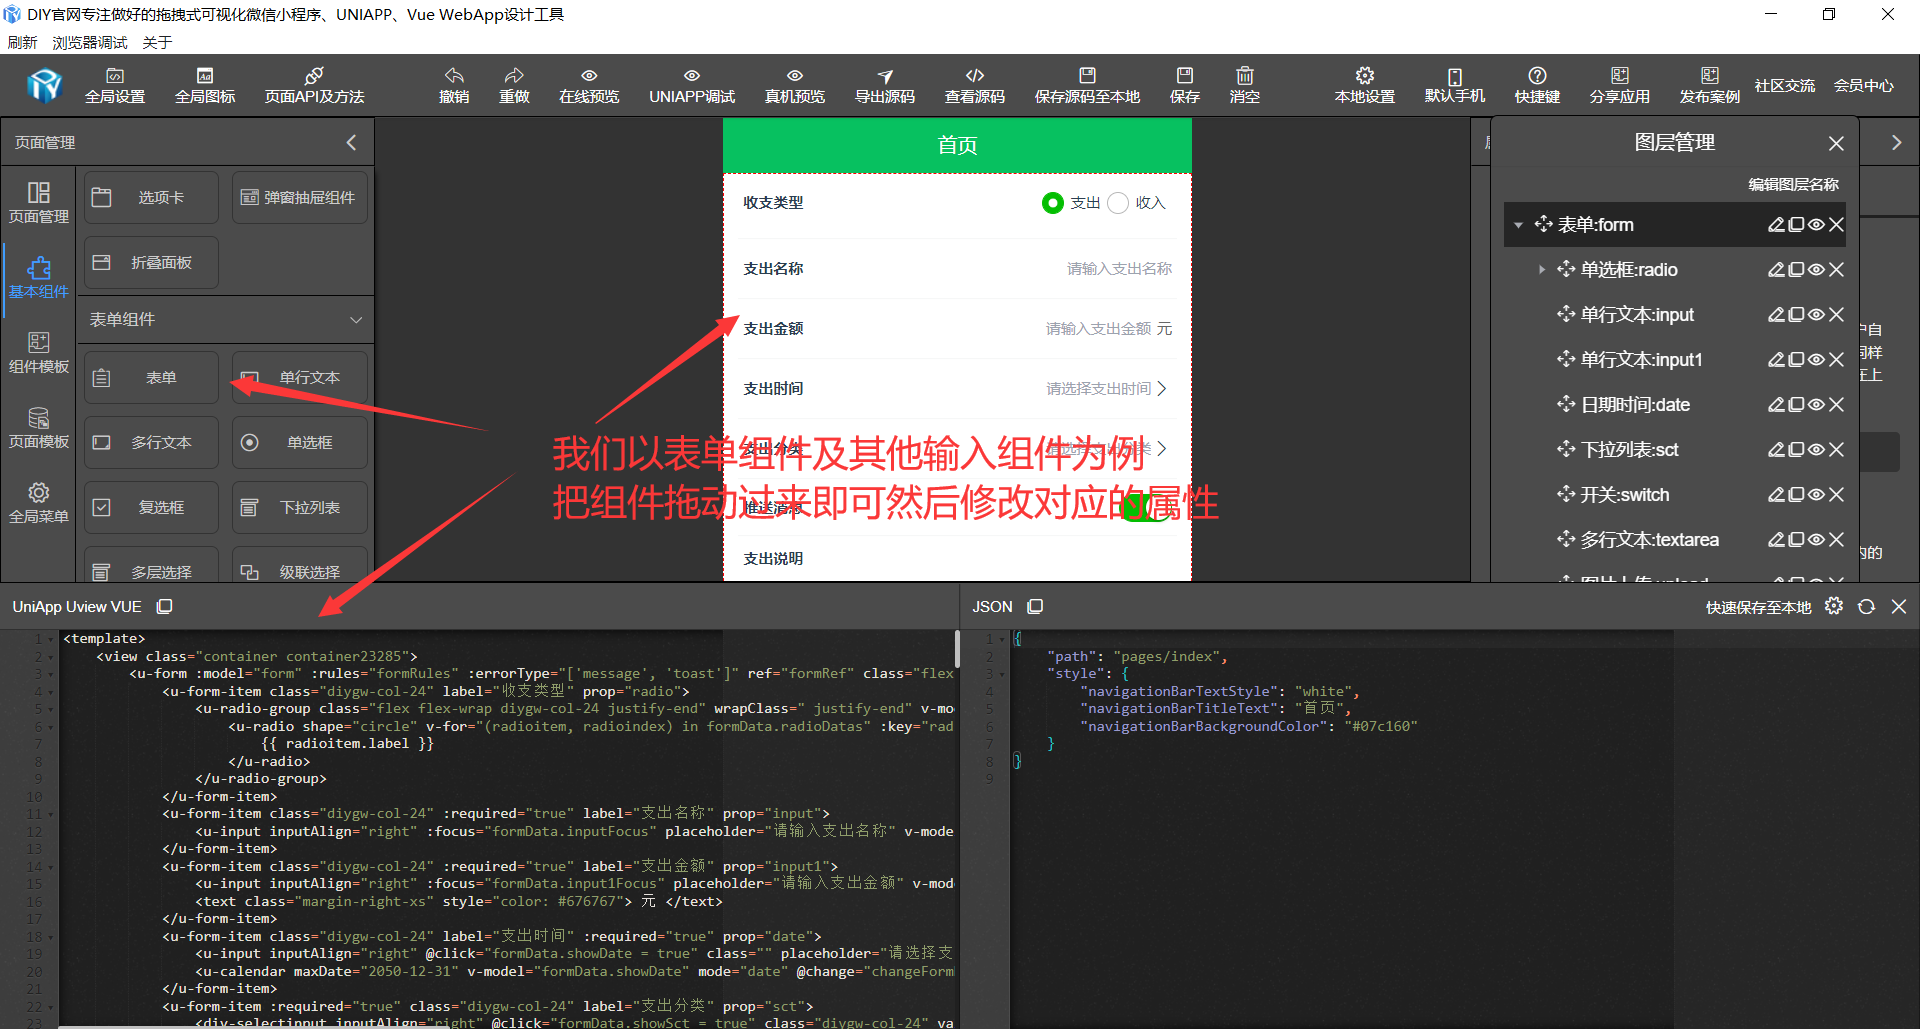Click 快速保存至本地 button
The image size is (1920, 1029).
[1758, 607]
